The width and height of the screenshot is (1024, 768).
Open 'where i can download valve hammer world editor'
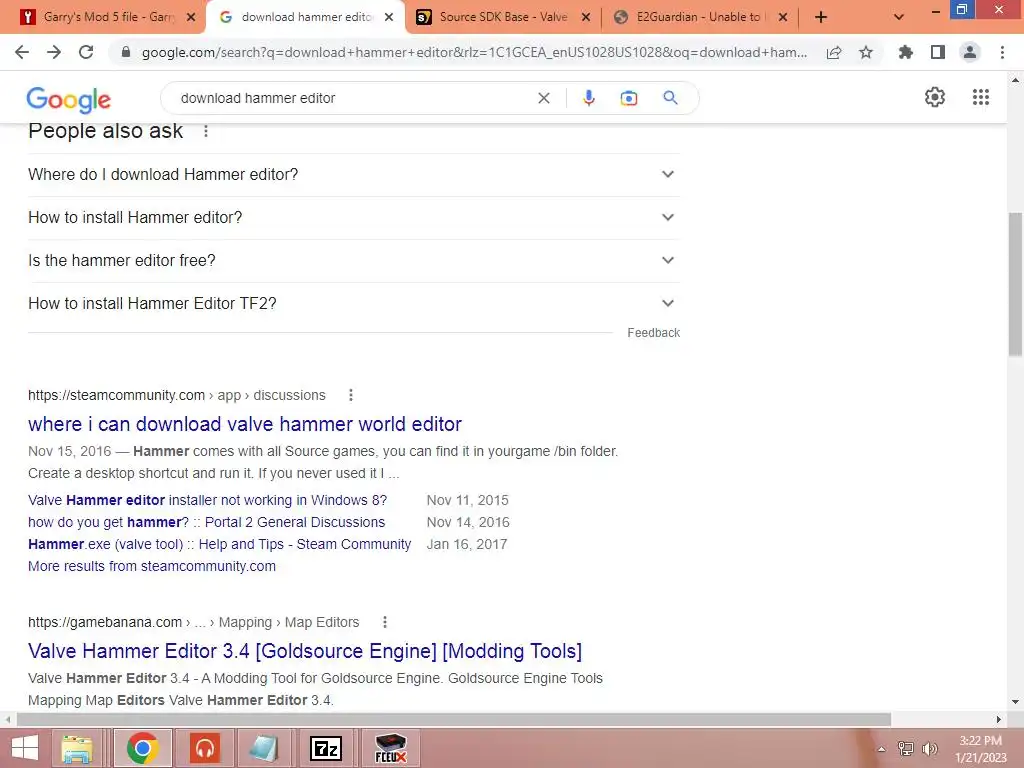tap(245, 424)
